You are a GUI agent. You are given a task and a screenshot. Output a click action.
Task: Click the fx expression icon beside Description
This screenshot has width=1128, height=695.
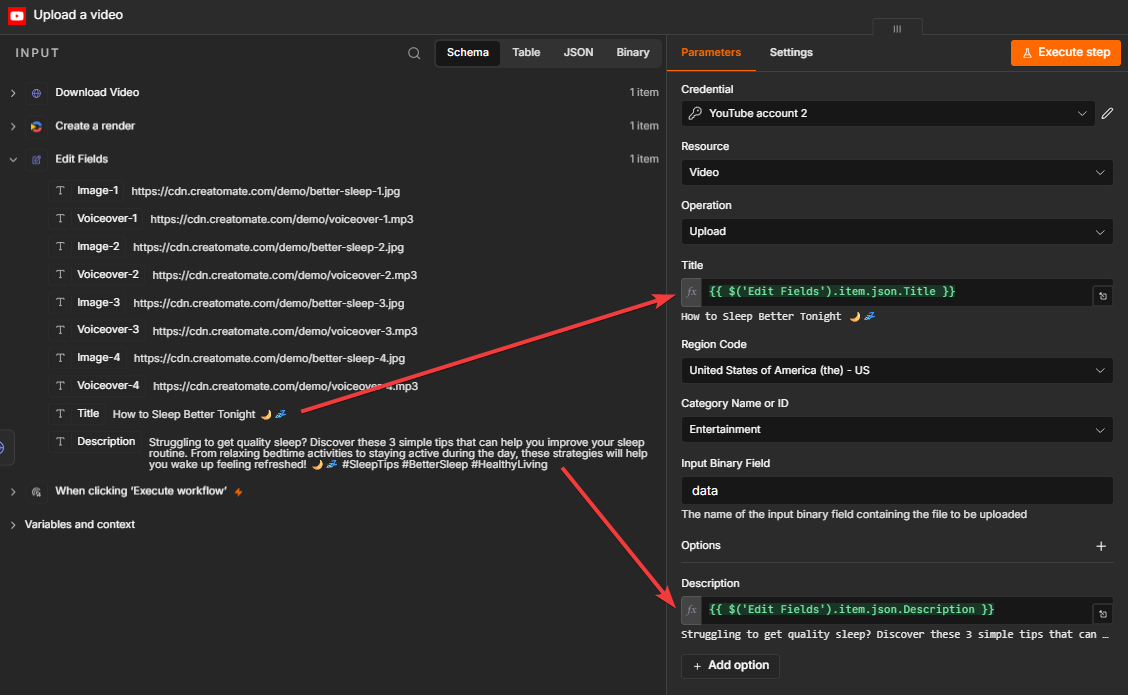pyautogui.click(x=691, y=610)
